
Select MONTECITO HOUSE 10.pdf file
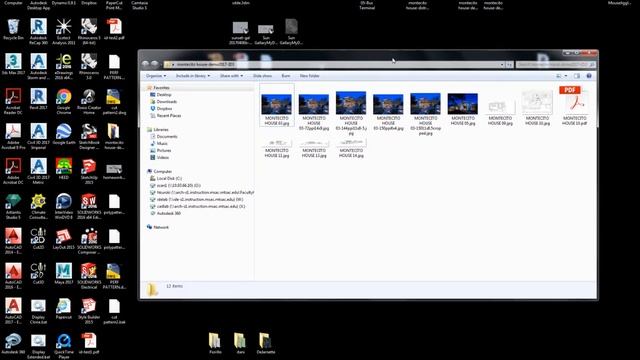(574, 106)
